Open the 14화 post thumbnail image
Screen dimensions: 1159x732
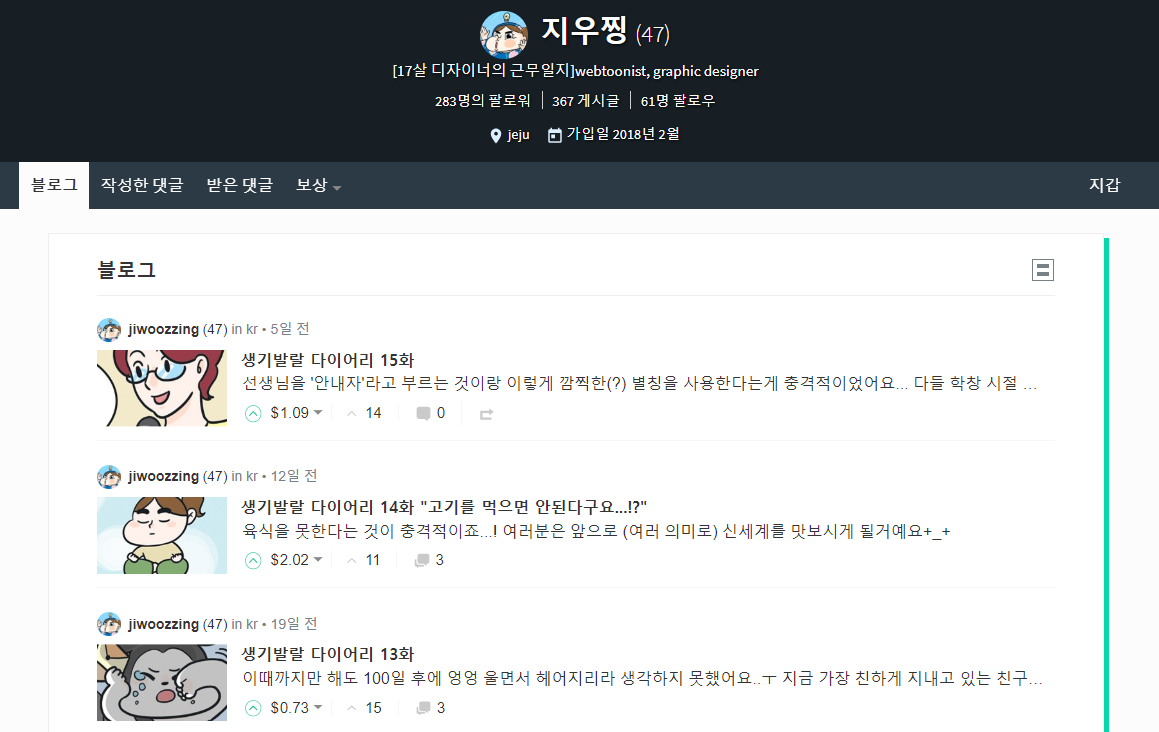162,535
